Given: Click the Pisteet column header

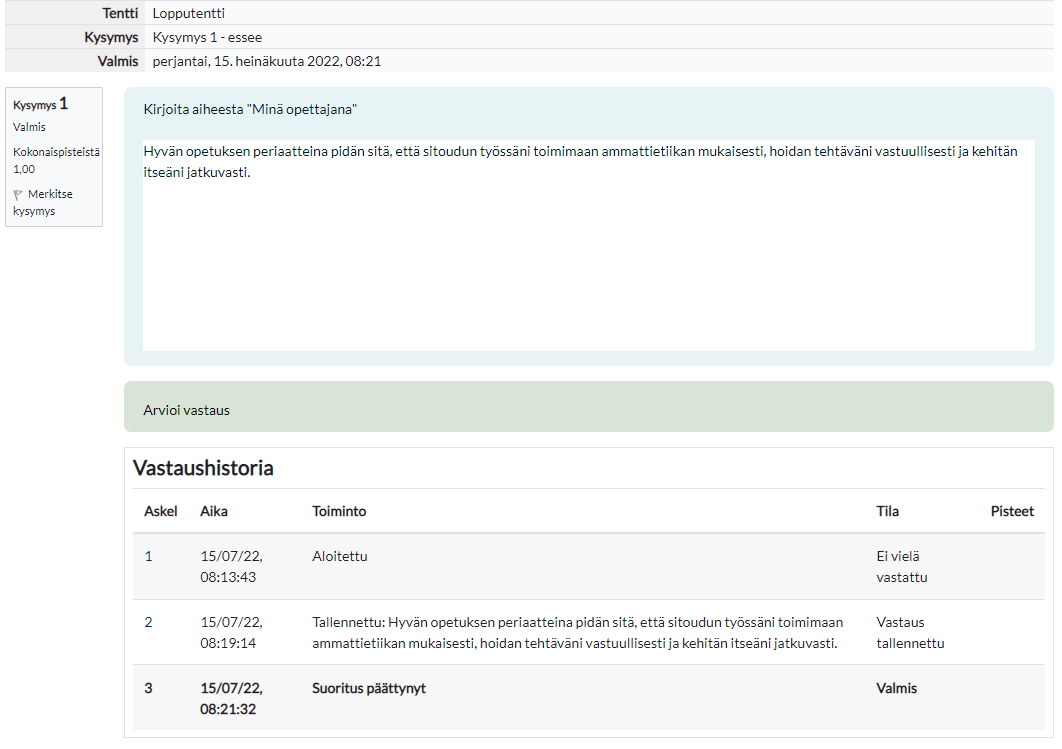Looking at the screenshot, I should coord(1012,511).
